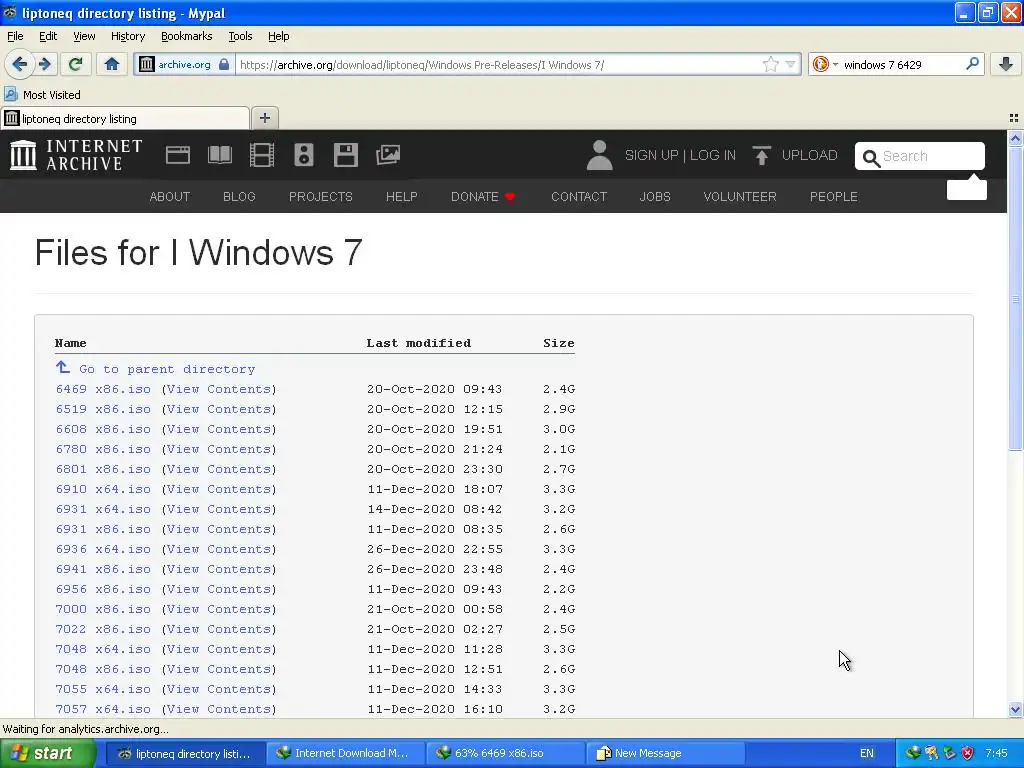Click the LOG IN link
This screenshot has width=1024, height=768.
pyautogui.click(x=712, y=155)
